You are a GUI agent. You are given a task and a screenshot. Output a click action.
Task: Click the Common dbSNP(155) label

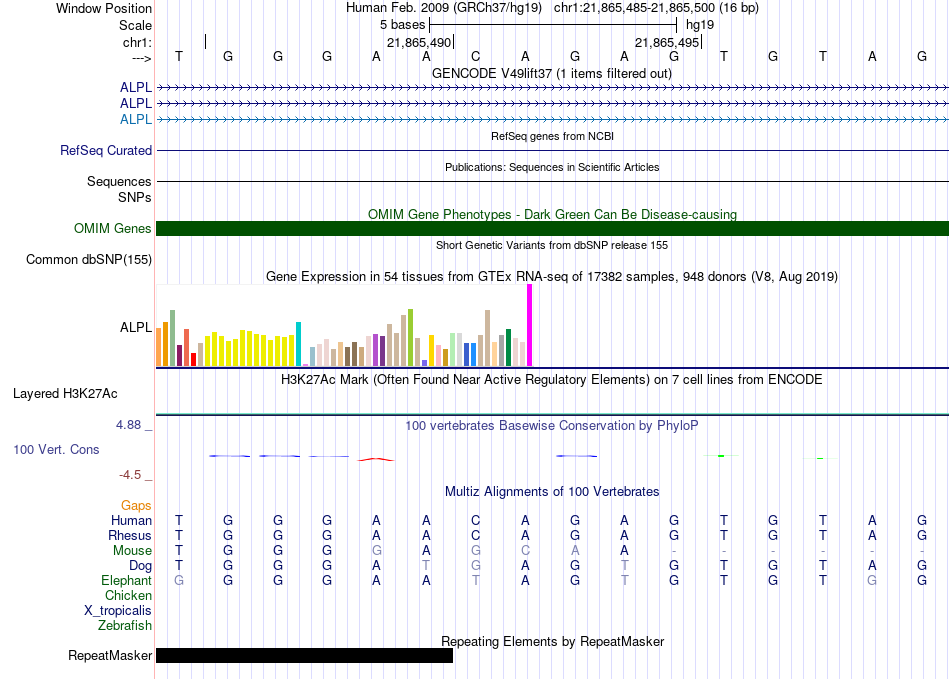click(89, 259)
